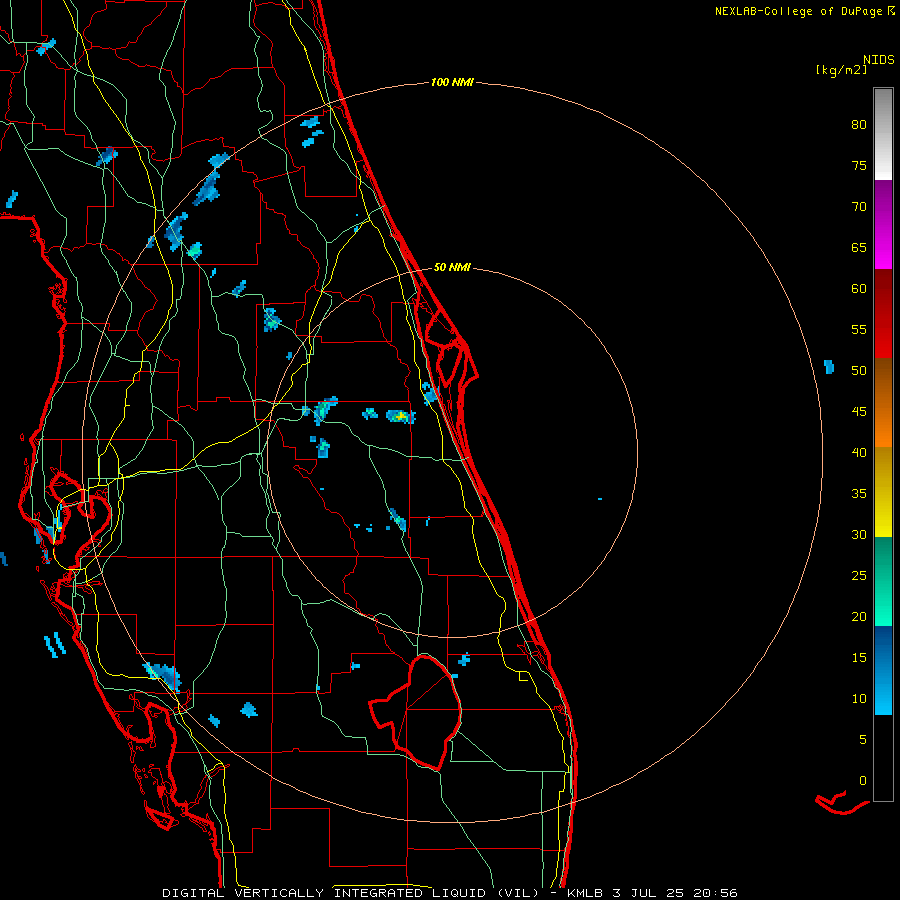
Task: Click the 0 value on the color scale
Action: point(863,781)
